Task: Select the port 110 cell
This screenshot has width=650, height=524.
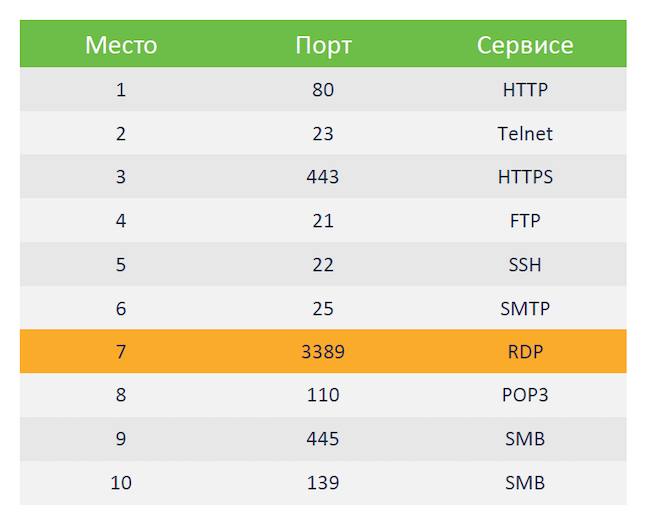Action: coord(323,395)
